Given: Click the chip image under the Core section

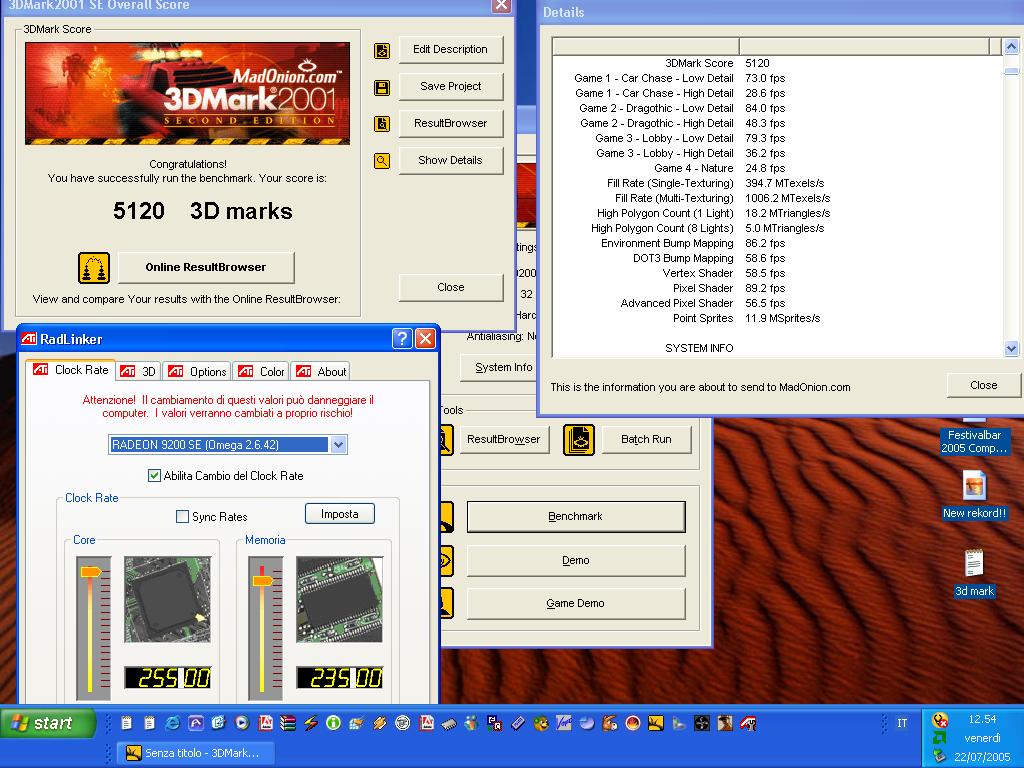Looking at the screenshot, I should (167, 599).
